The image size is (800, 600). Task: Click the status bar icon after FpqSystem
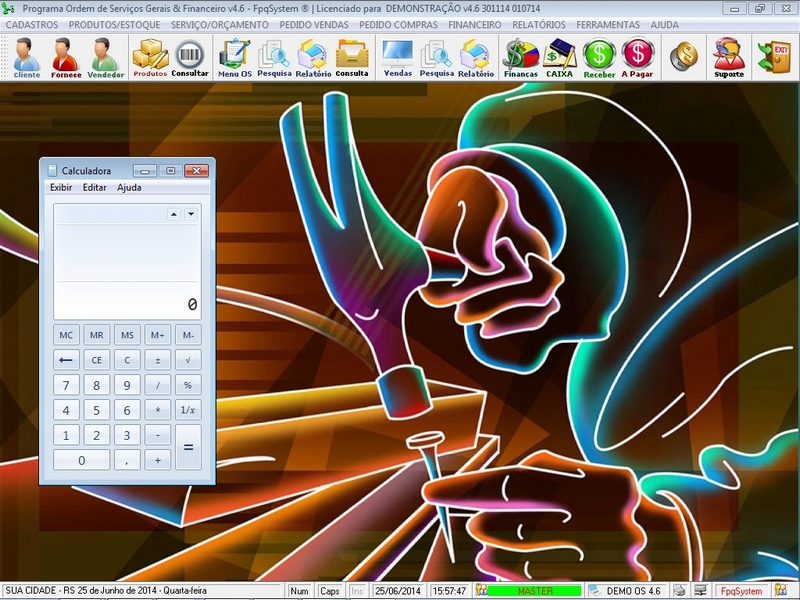(781, 590)
